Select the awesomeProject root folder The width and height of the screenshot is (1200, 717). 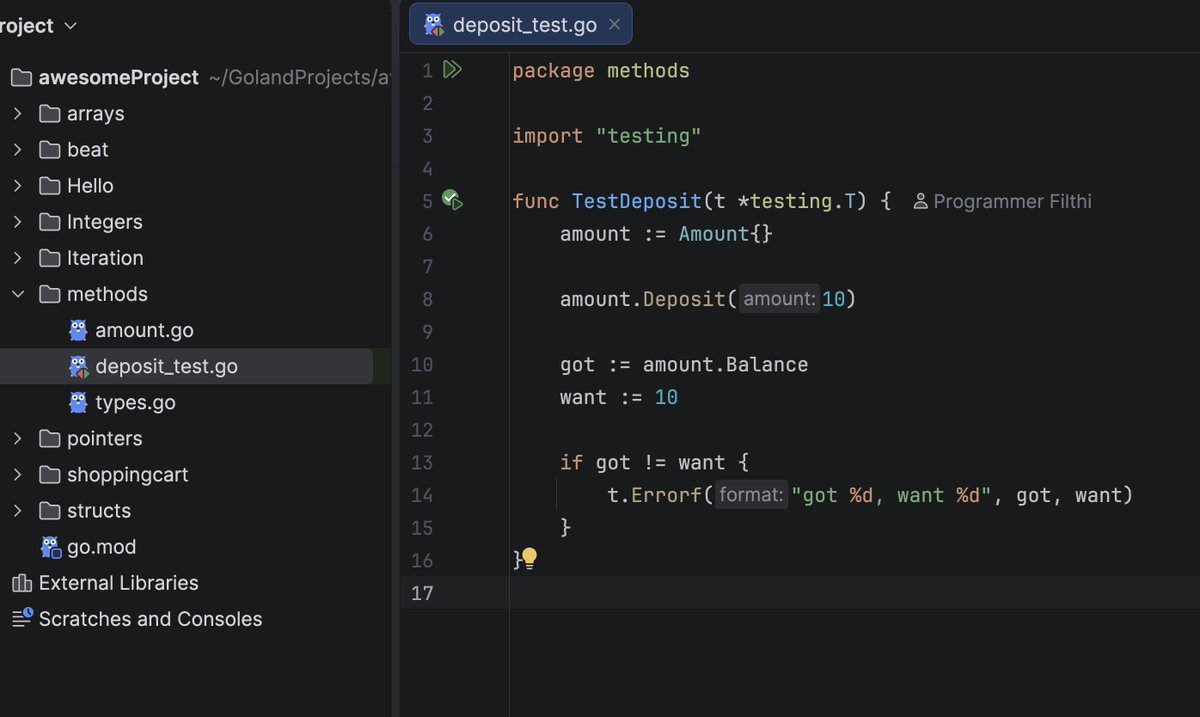[x=118, y=78]
